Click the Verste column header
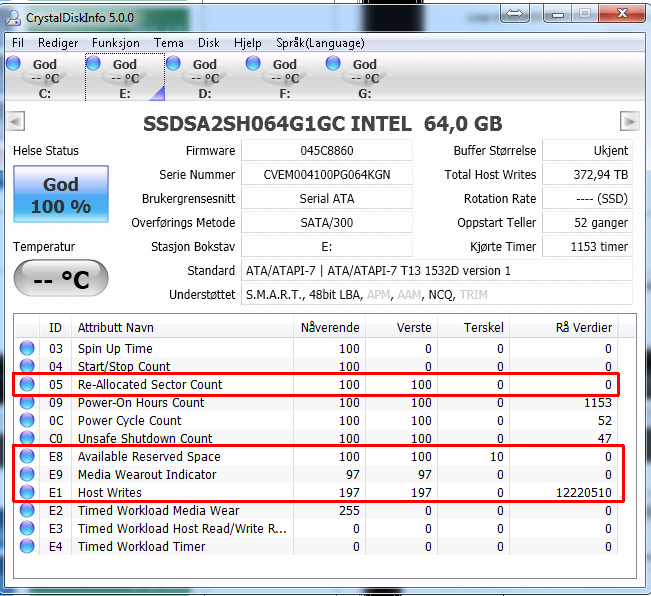 [401, 327]
